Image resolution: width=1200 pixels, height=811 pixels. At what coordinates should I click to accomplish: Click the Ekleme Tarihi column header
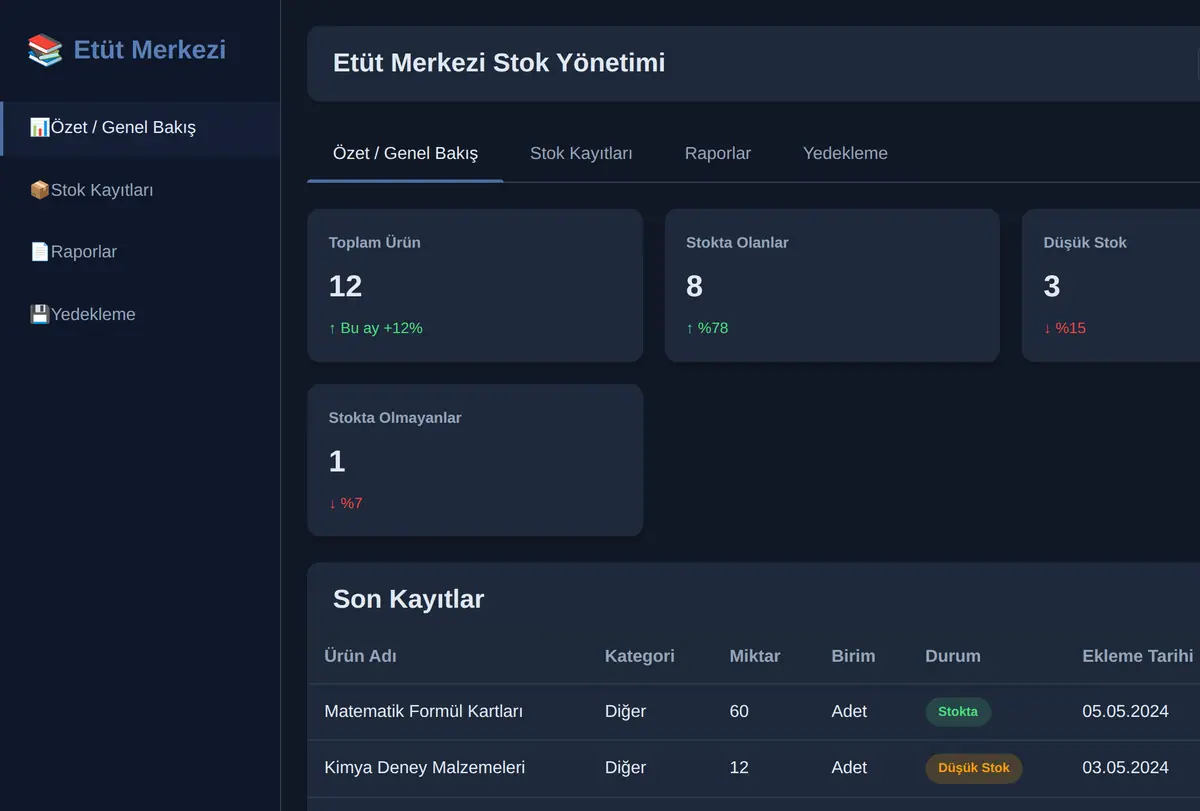(1138, 656)
